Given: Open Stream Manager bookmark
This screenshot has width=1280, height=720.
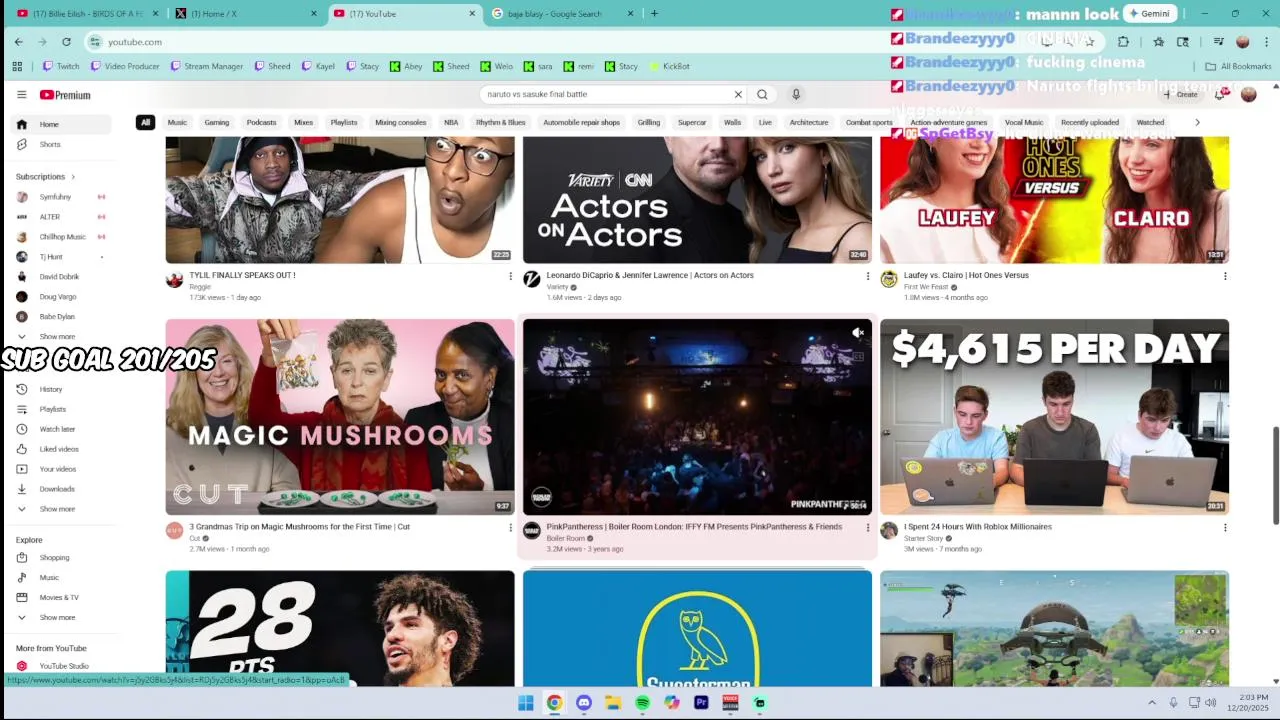Looking at the screenshot, I should (x=207, y=66).
